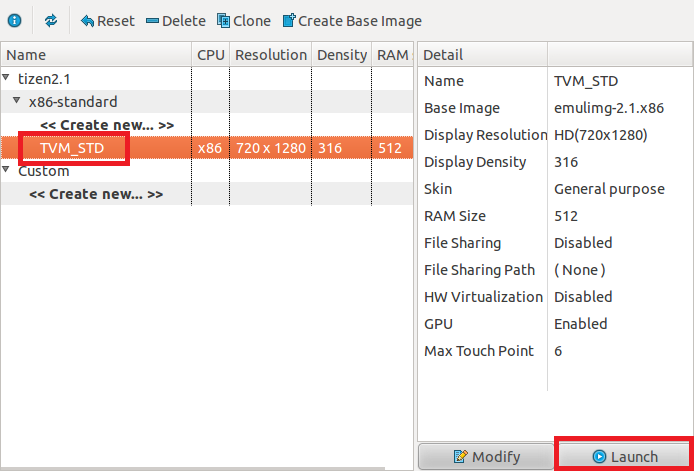Image resolution: width=694 pixels, height=471 pixels.
Task: Click the refresh arrows icon
Action: (51, 20)
